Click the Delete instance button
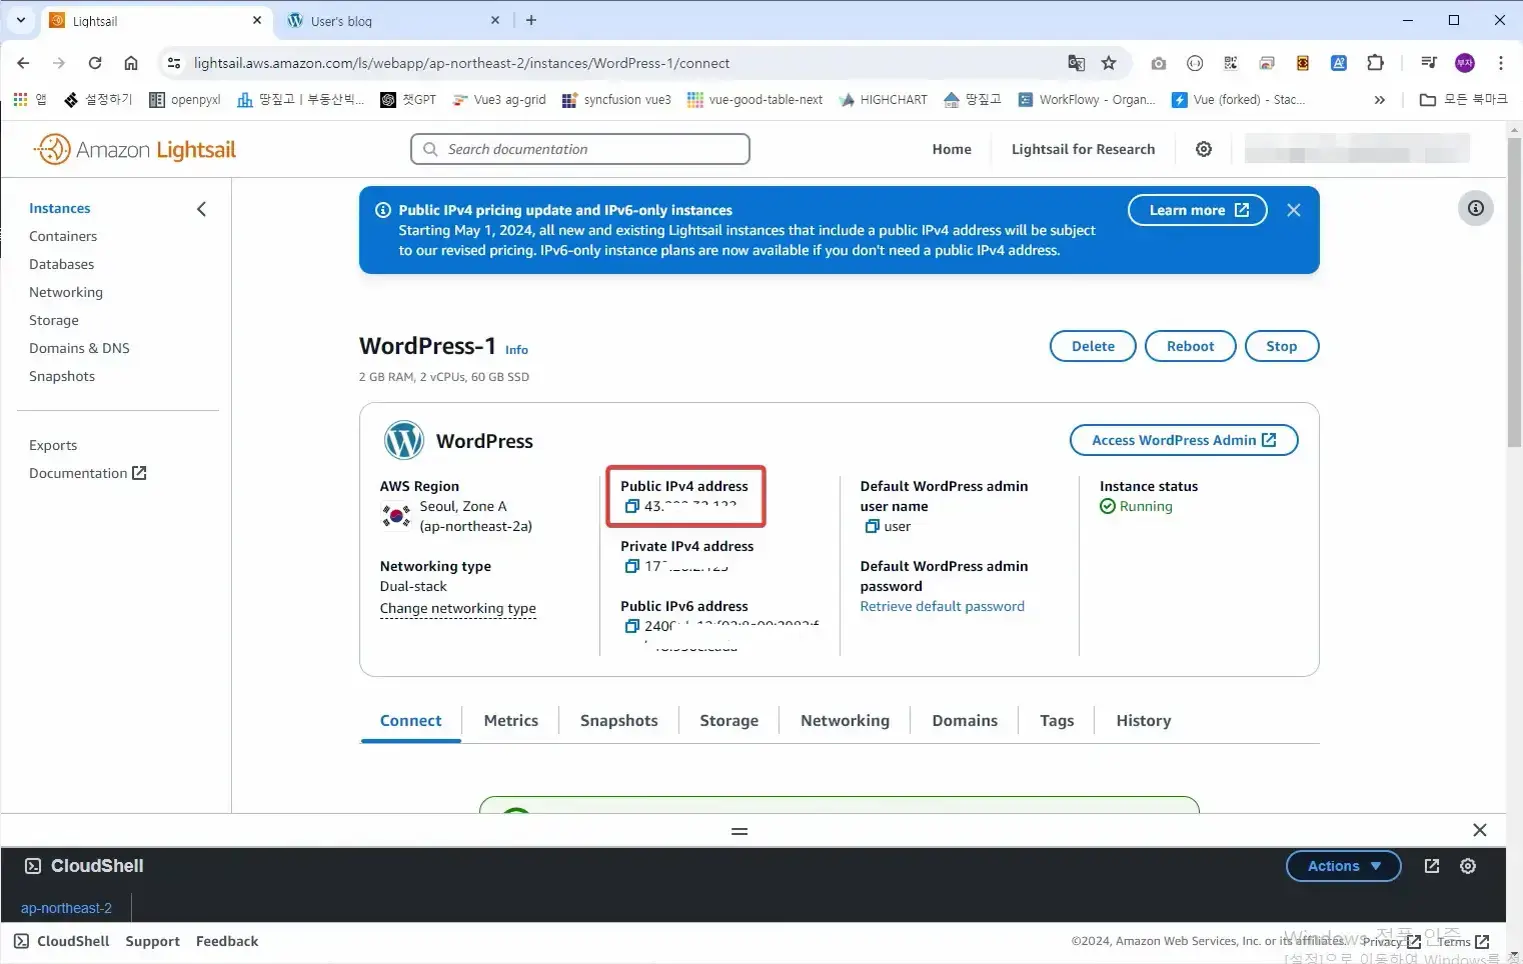 pyautogui.click(x=1093, y=346)
